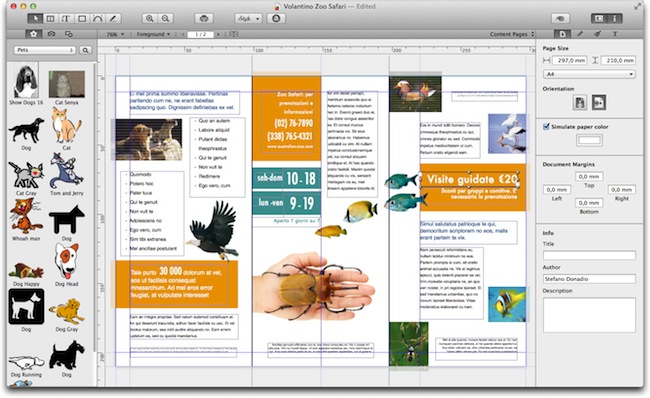The width and height of the screenshot is (650, 398).
Task: Click the Top margin field
Action: [589, 177]
